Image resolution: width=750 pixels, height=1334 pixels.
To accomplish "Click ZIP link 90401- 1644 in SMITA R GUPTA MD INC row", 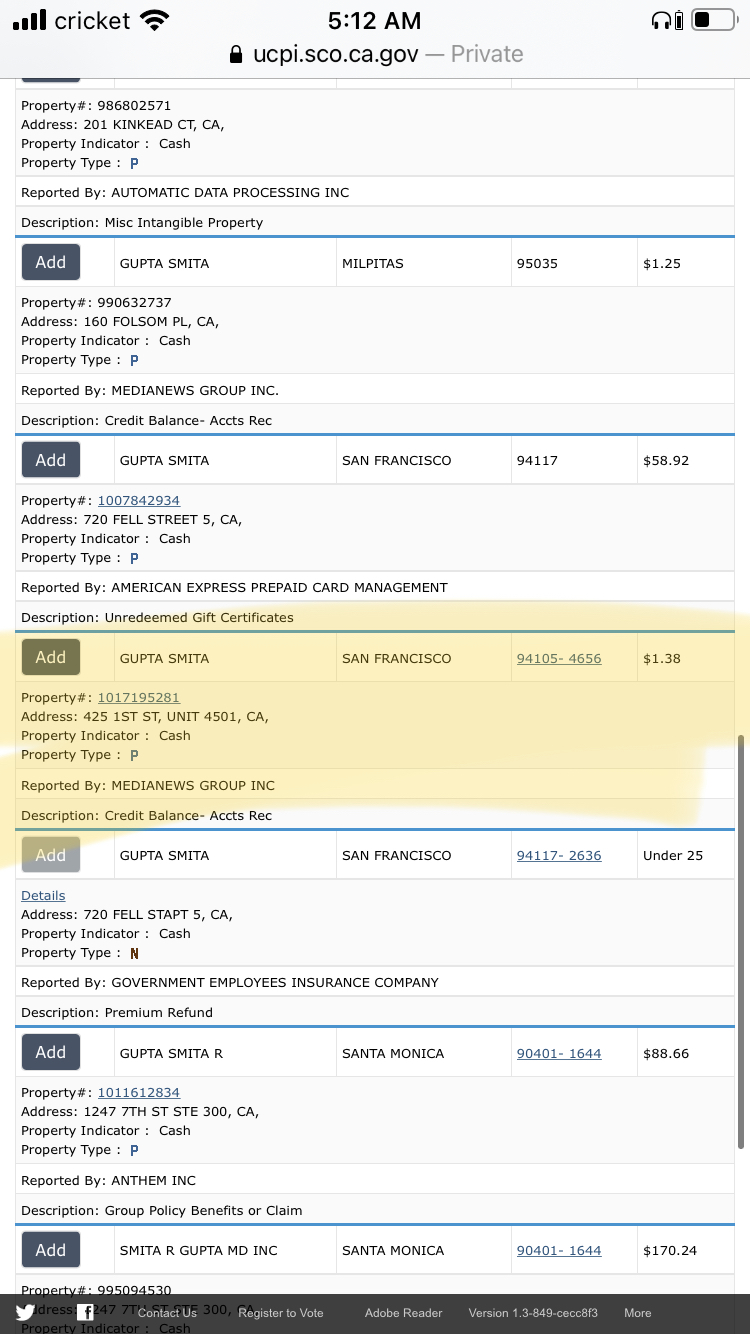I will click(559, 1250).
